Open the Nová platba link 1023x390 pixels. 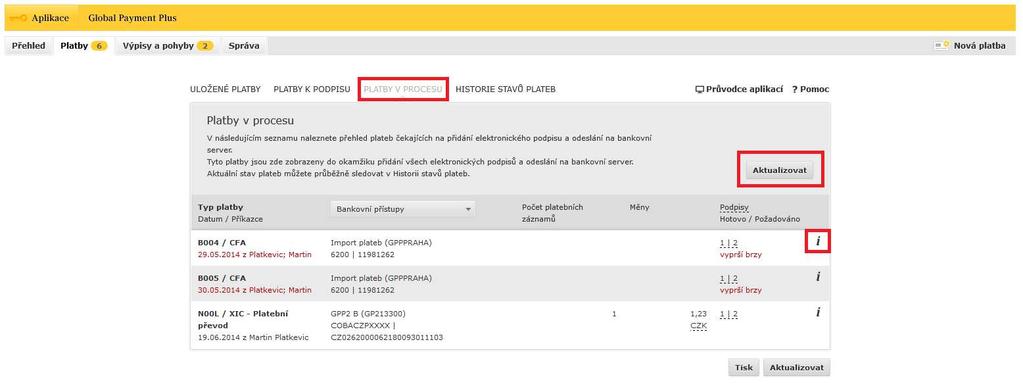(x=979, y=46)
